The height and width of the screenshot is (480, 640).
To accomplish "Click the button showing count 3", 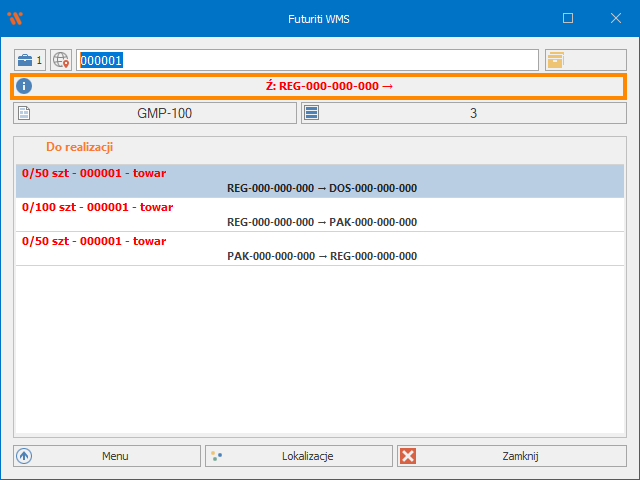I will point(463,113).
